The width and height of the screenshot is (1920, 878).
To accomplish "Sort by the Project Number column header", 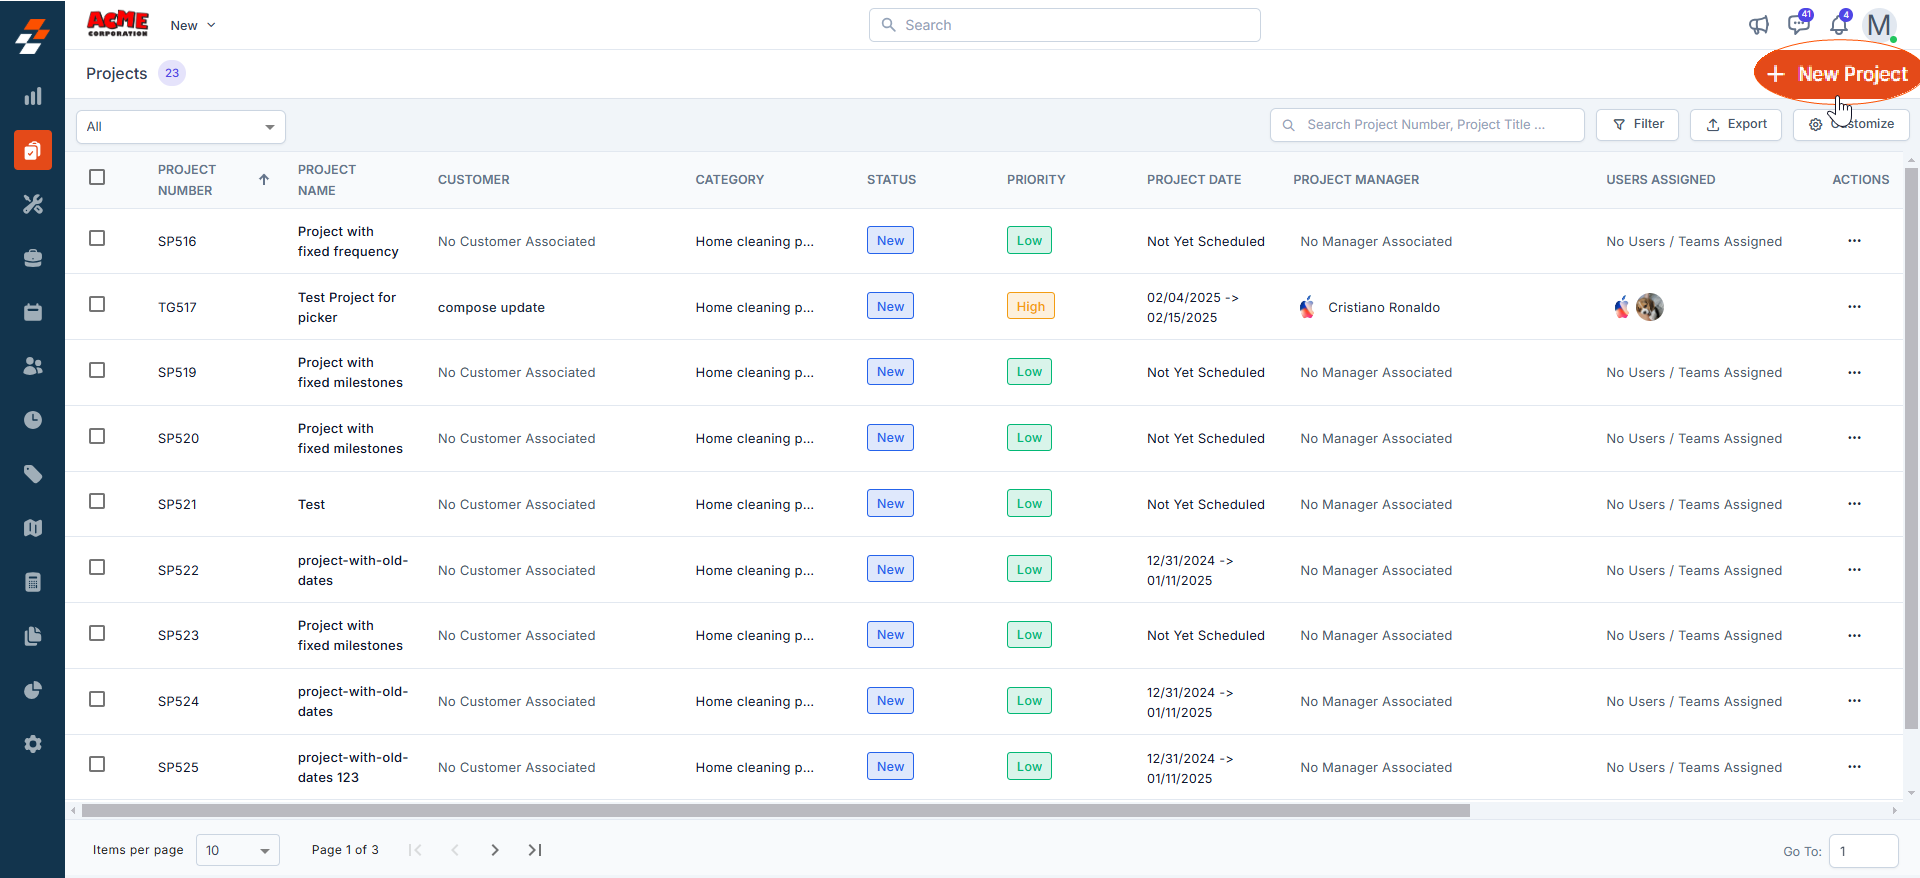I will (187, 180).
